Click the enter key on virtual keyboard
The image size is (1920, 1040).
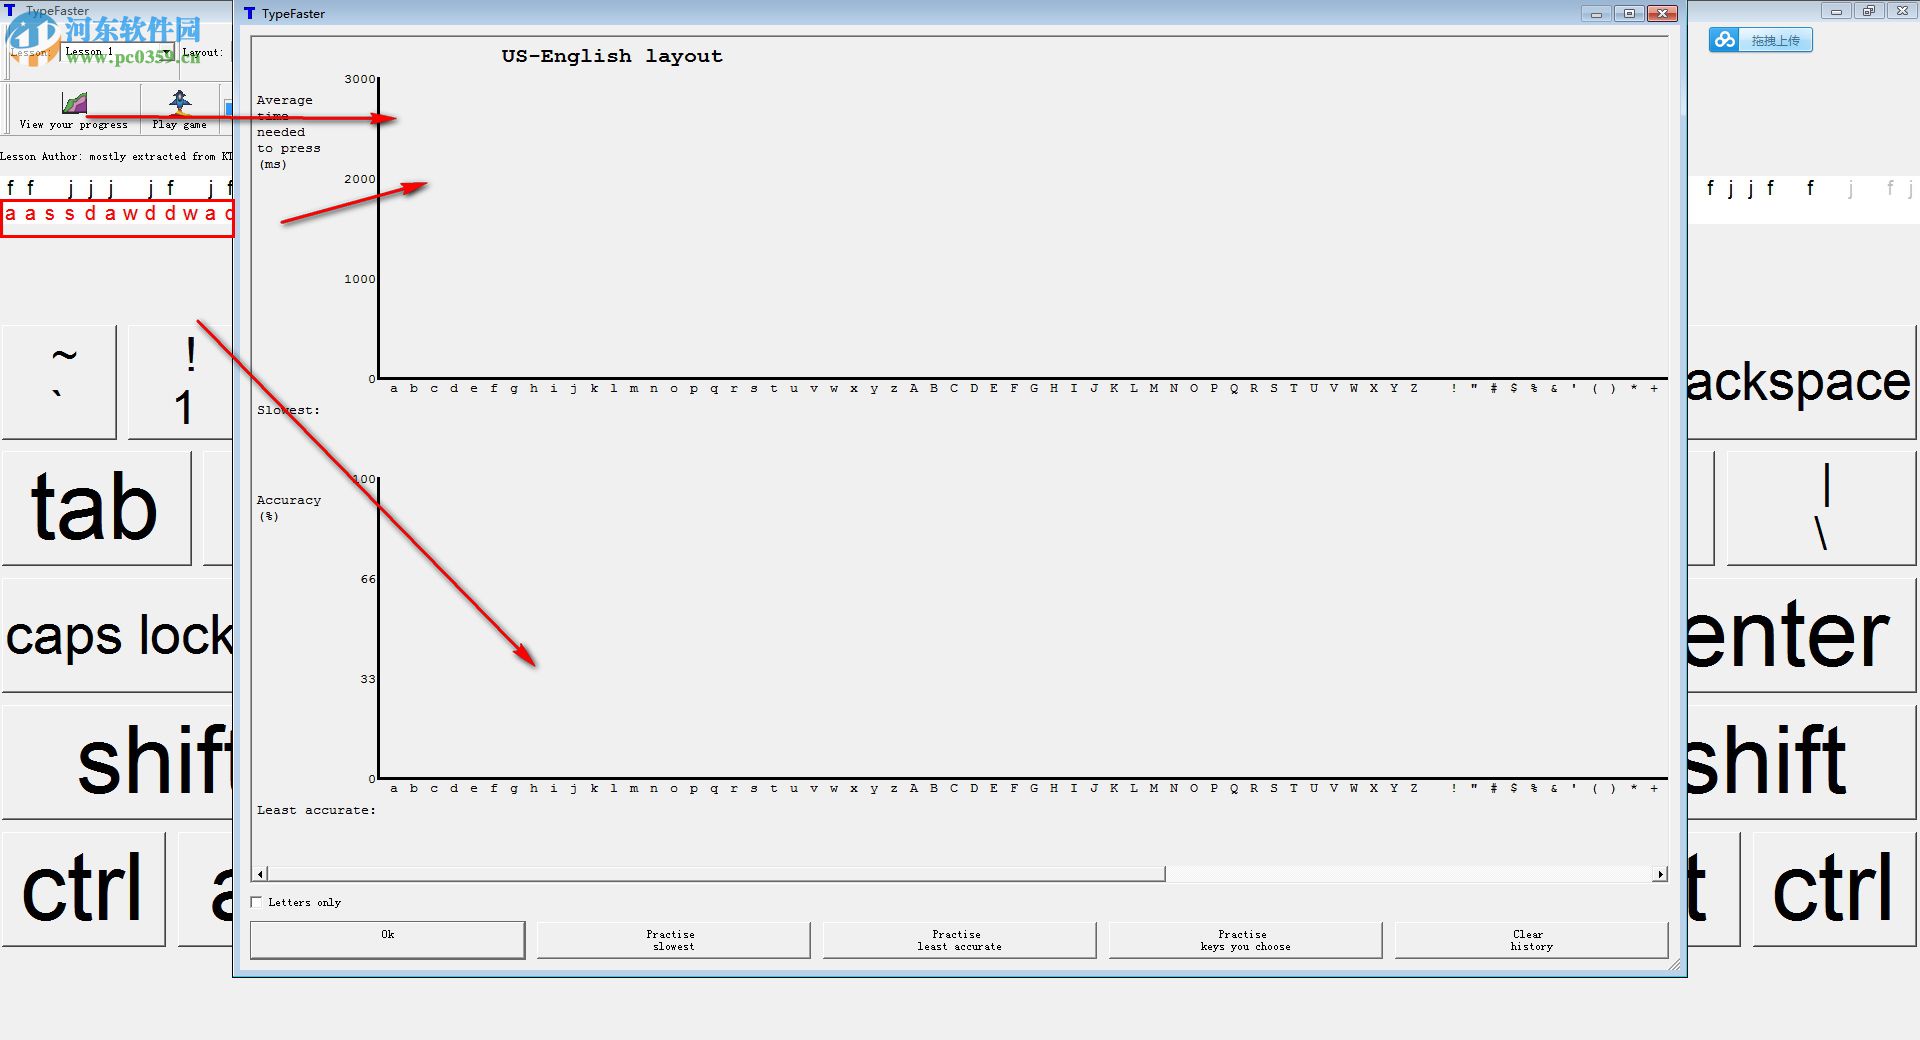click(1801, 635)
